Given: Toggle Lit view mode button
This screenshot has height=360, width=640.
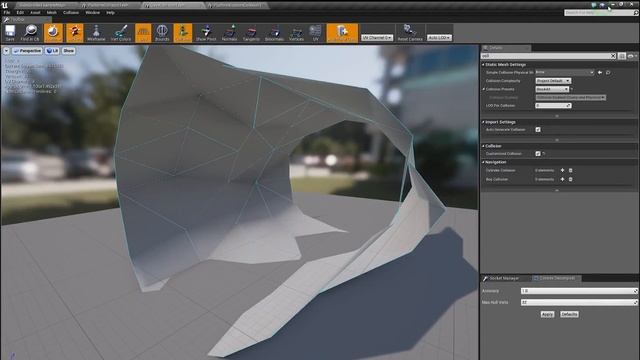Looking at the screenshot, I should pos(52,51).
